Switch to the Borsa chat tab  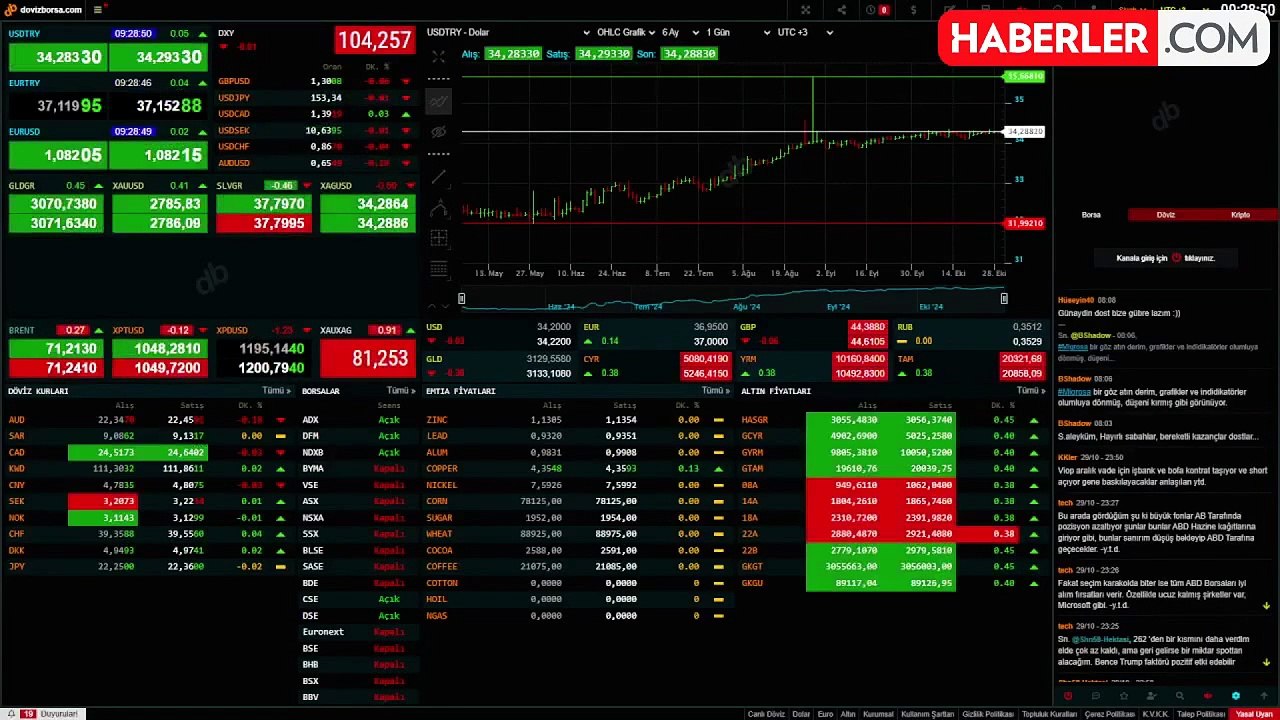tap(1091, 215)
